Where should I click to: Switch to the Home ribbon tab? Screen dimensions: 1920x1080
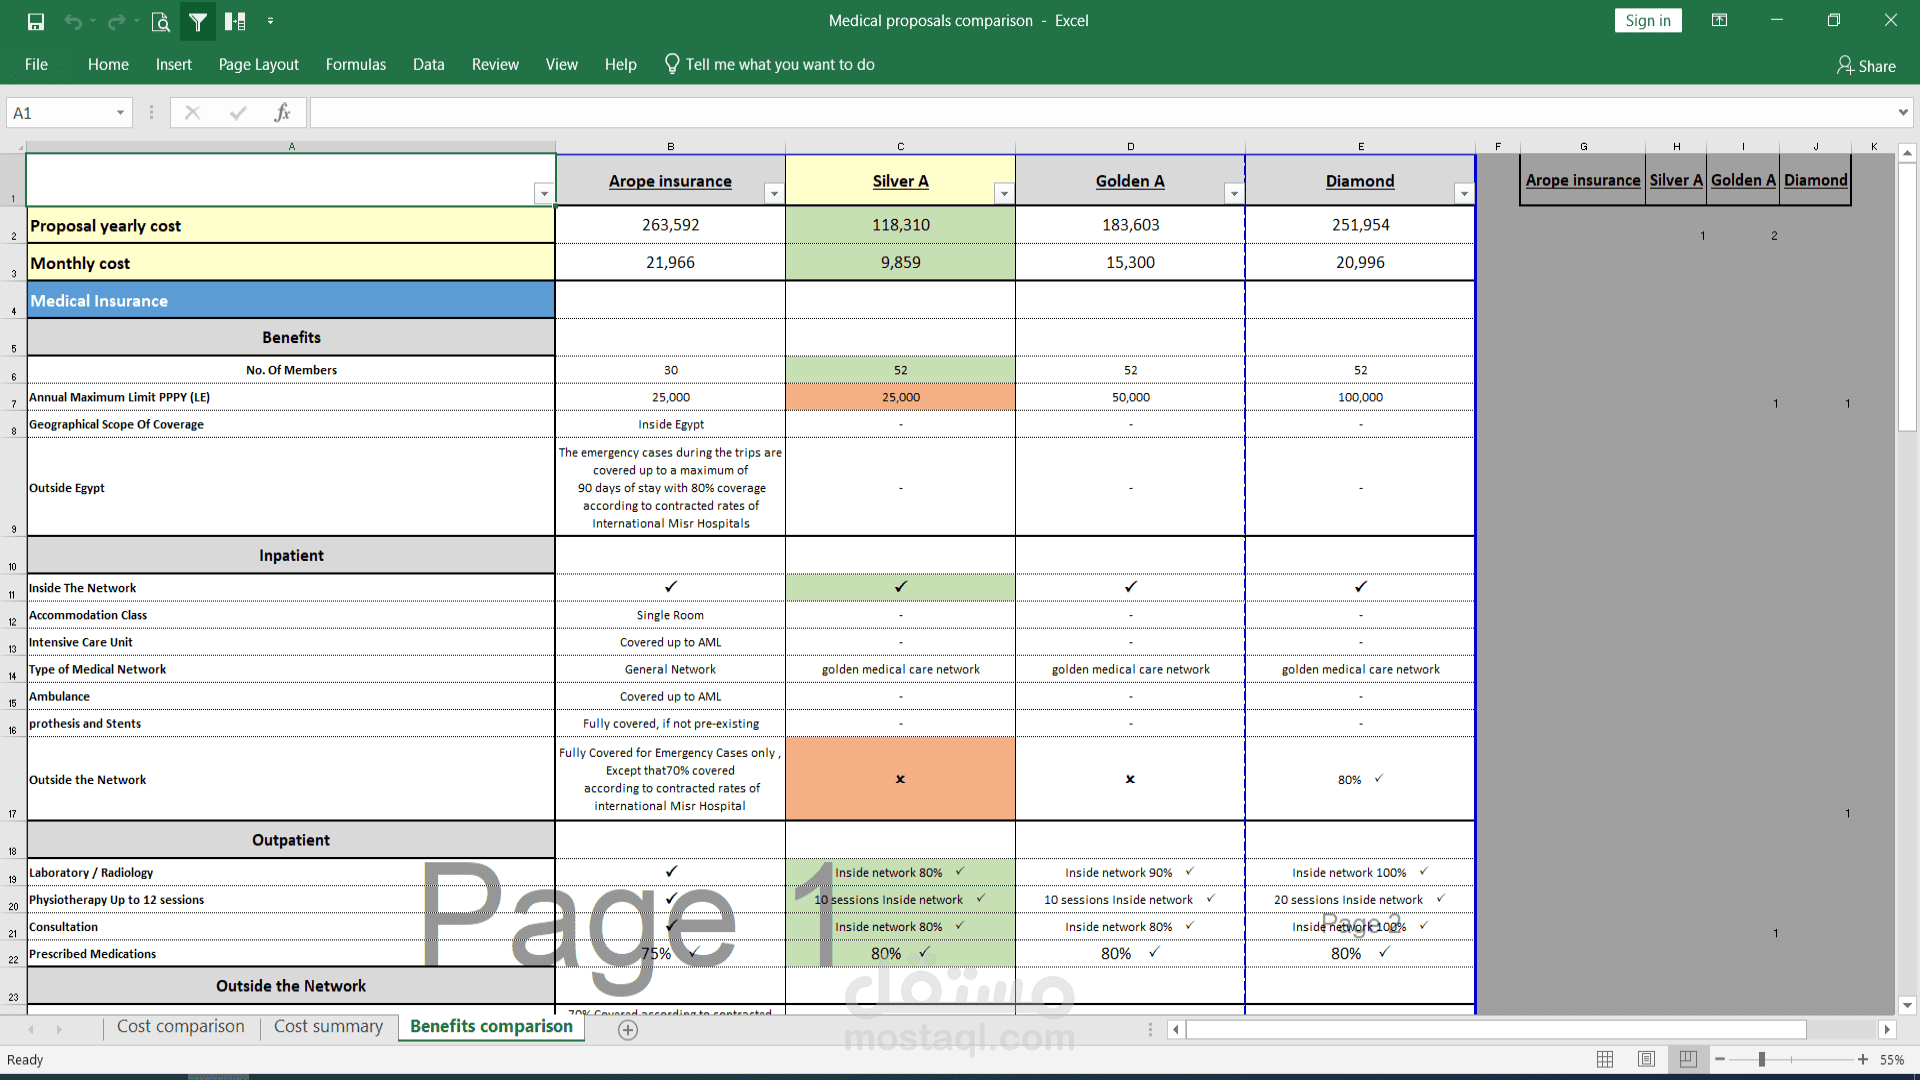point(108,64)
